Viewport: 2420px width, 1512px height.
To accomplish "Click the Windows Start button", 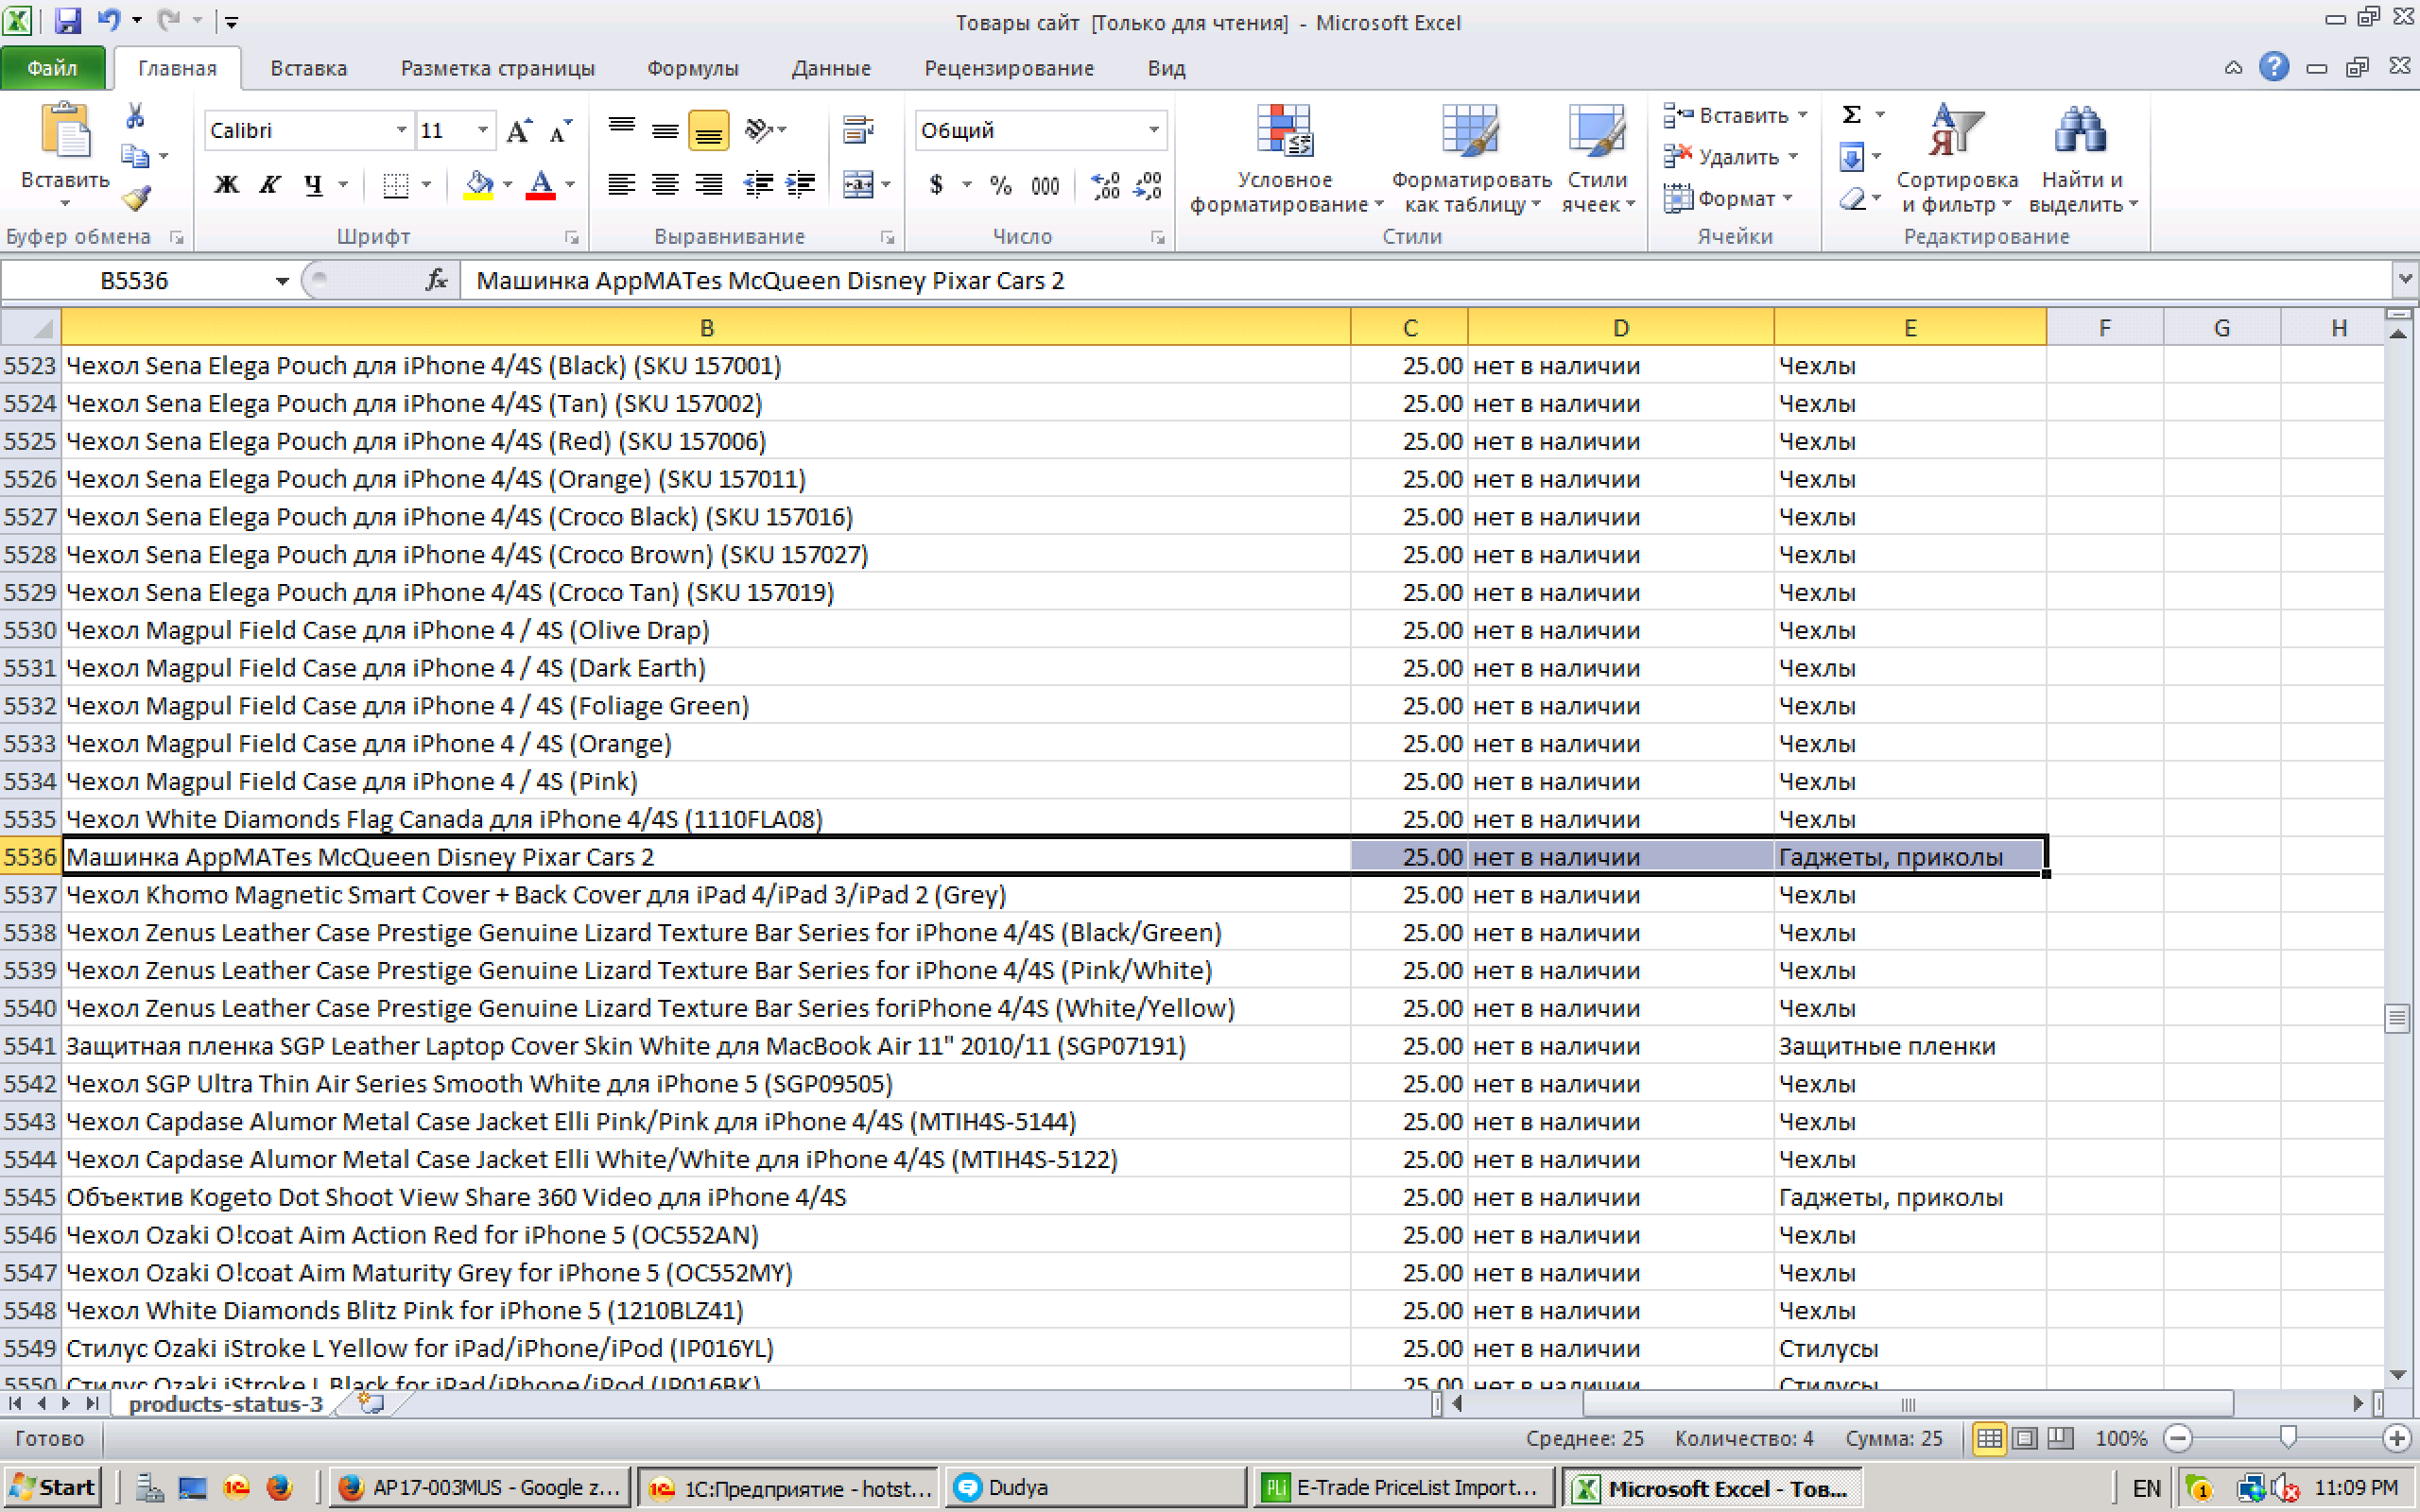I will 54,1488.
